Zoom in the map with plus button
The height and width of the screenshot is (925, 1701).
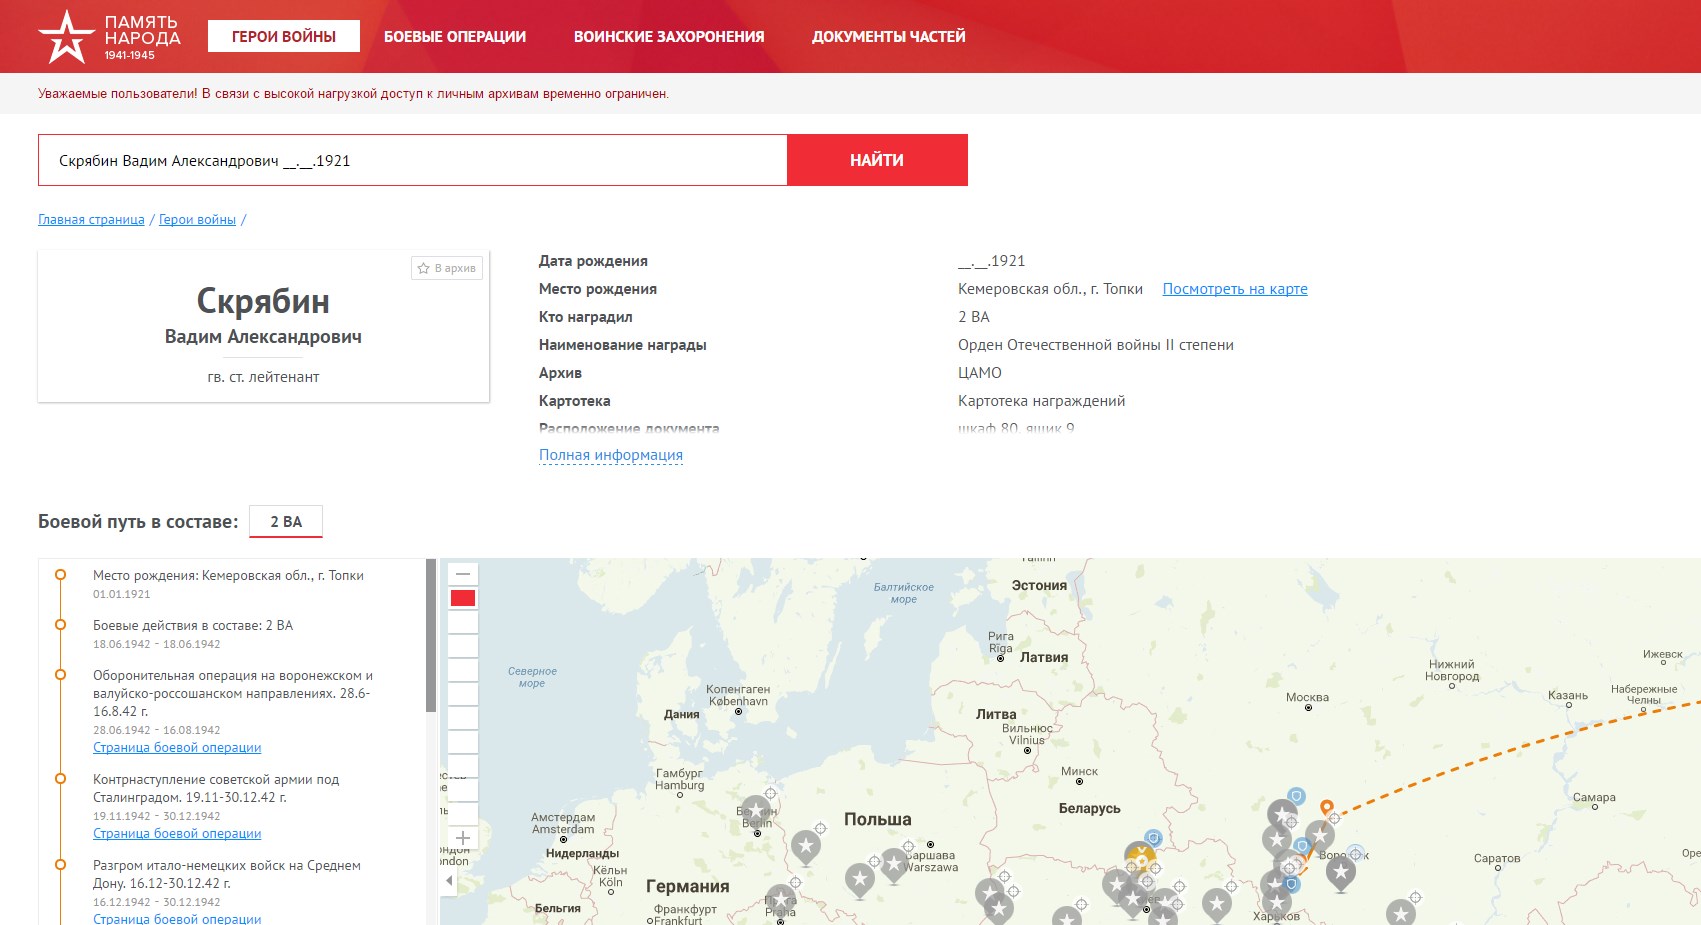coord(463,838)
